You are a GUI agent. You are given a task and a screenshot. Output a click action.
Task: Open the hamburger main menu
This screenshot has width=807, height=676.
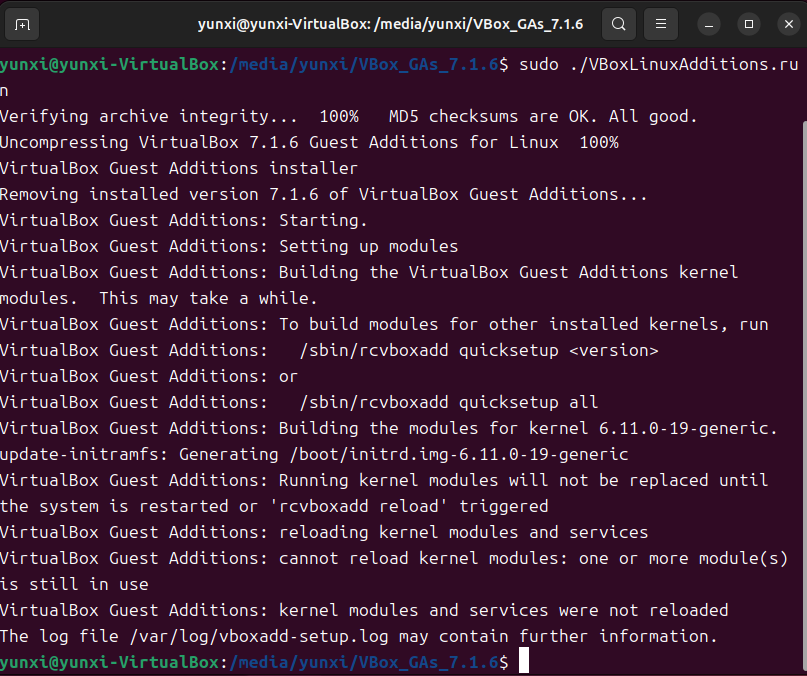661,24
